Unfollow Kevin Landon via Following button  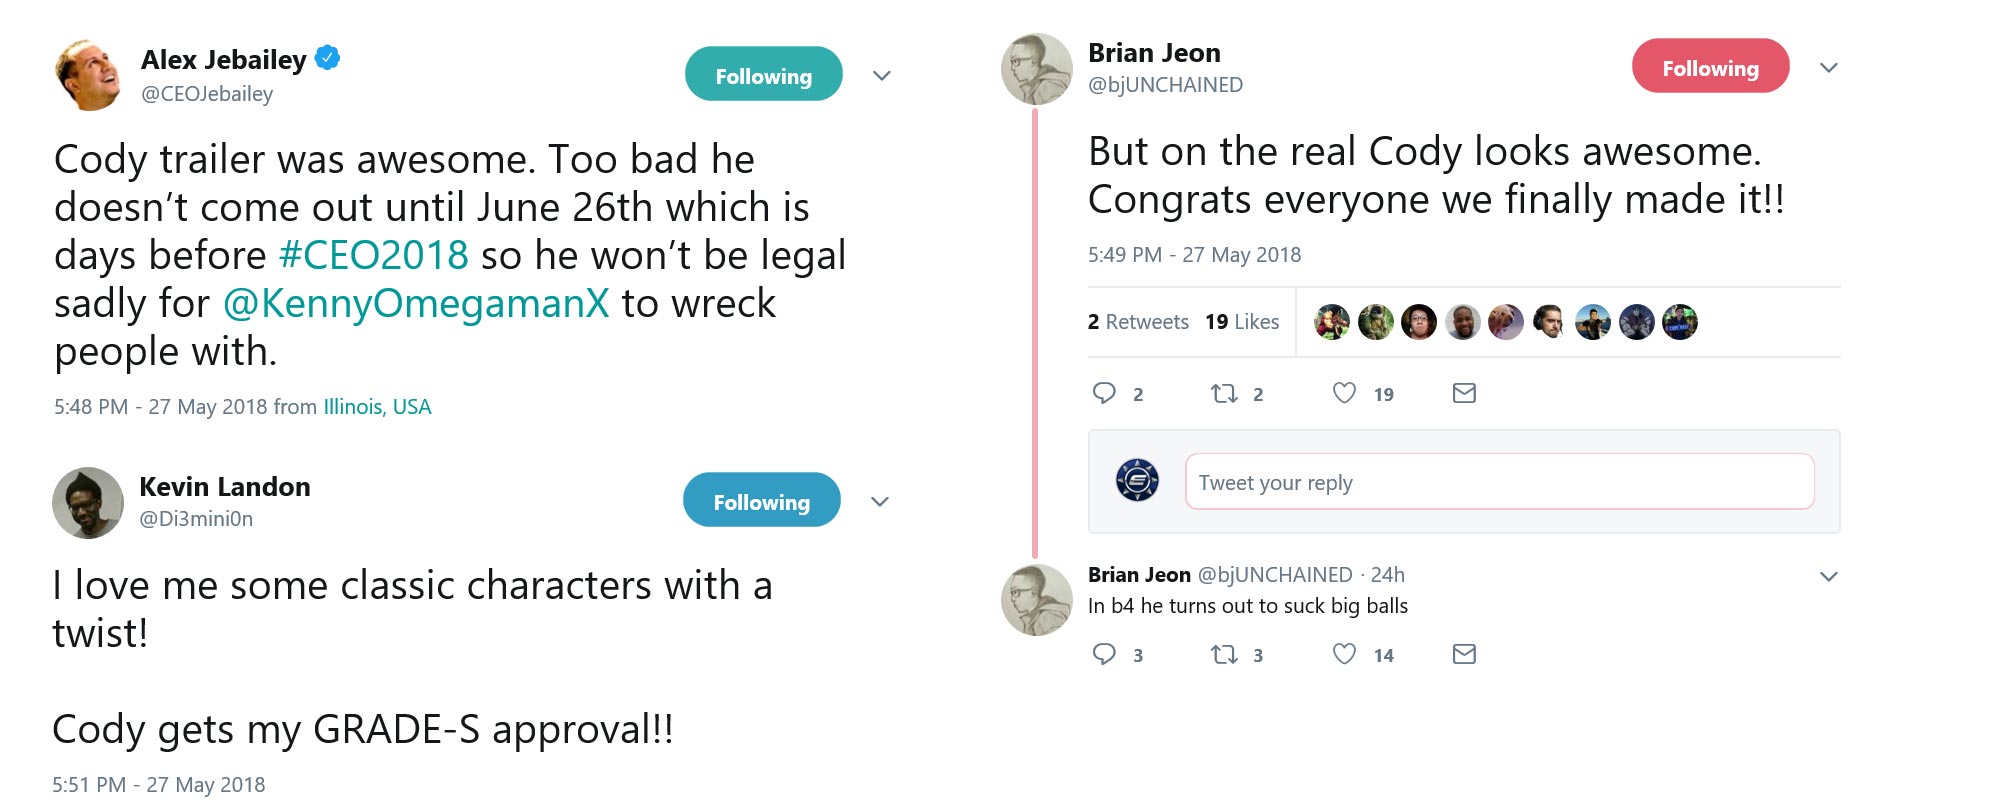[x=761, y=500]
